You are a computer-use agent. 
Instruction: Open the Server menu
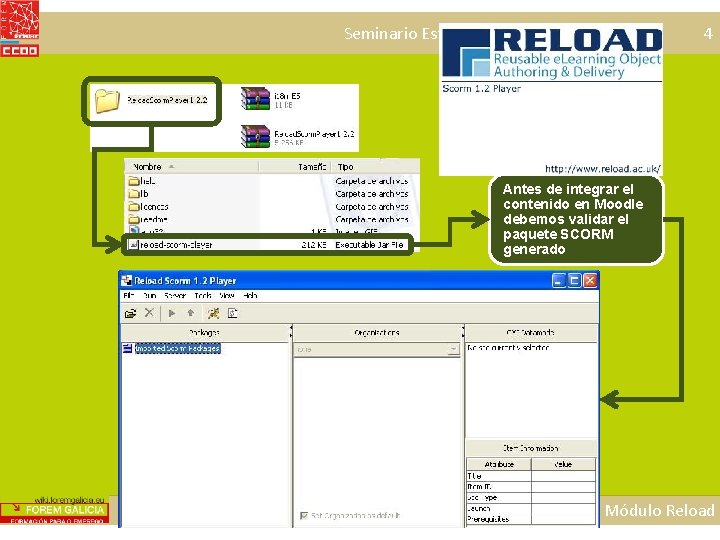pyautogui.click(x=175, y=295)
